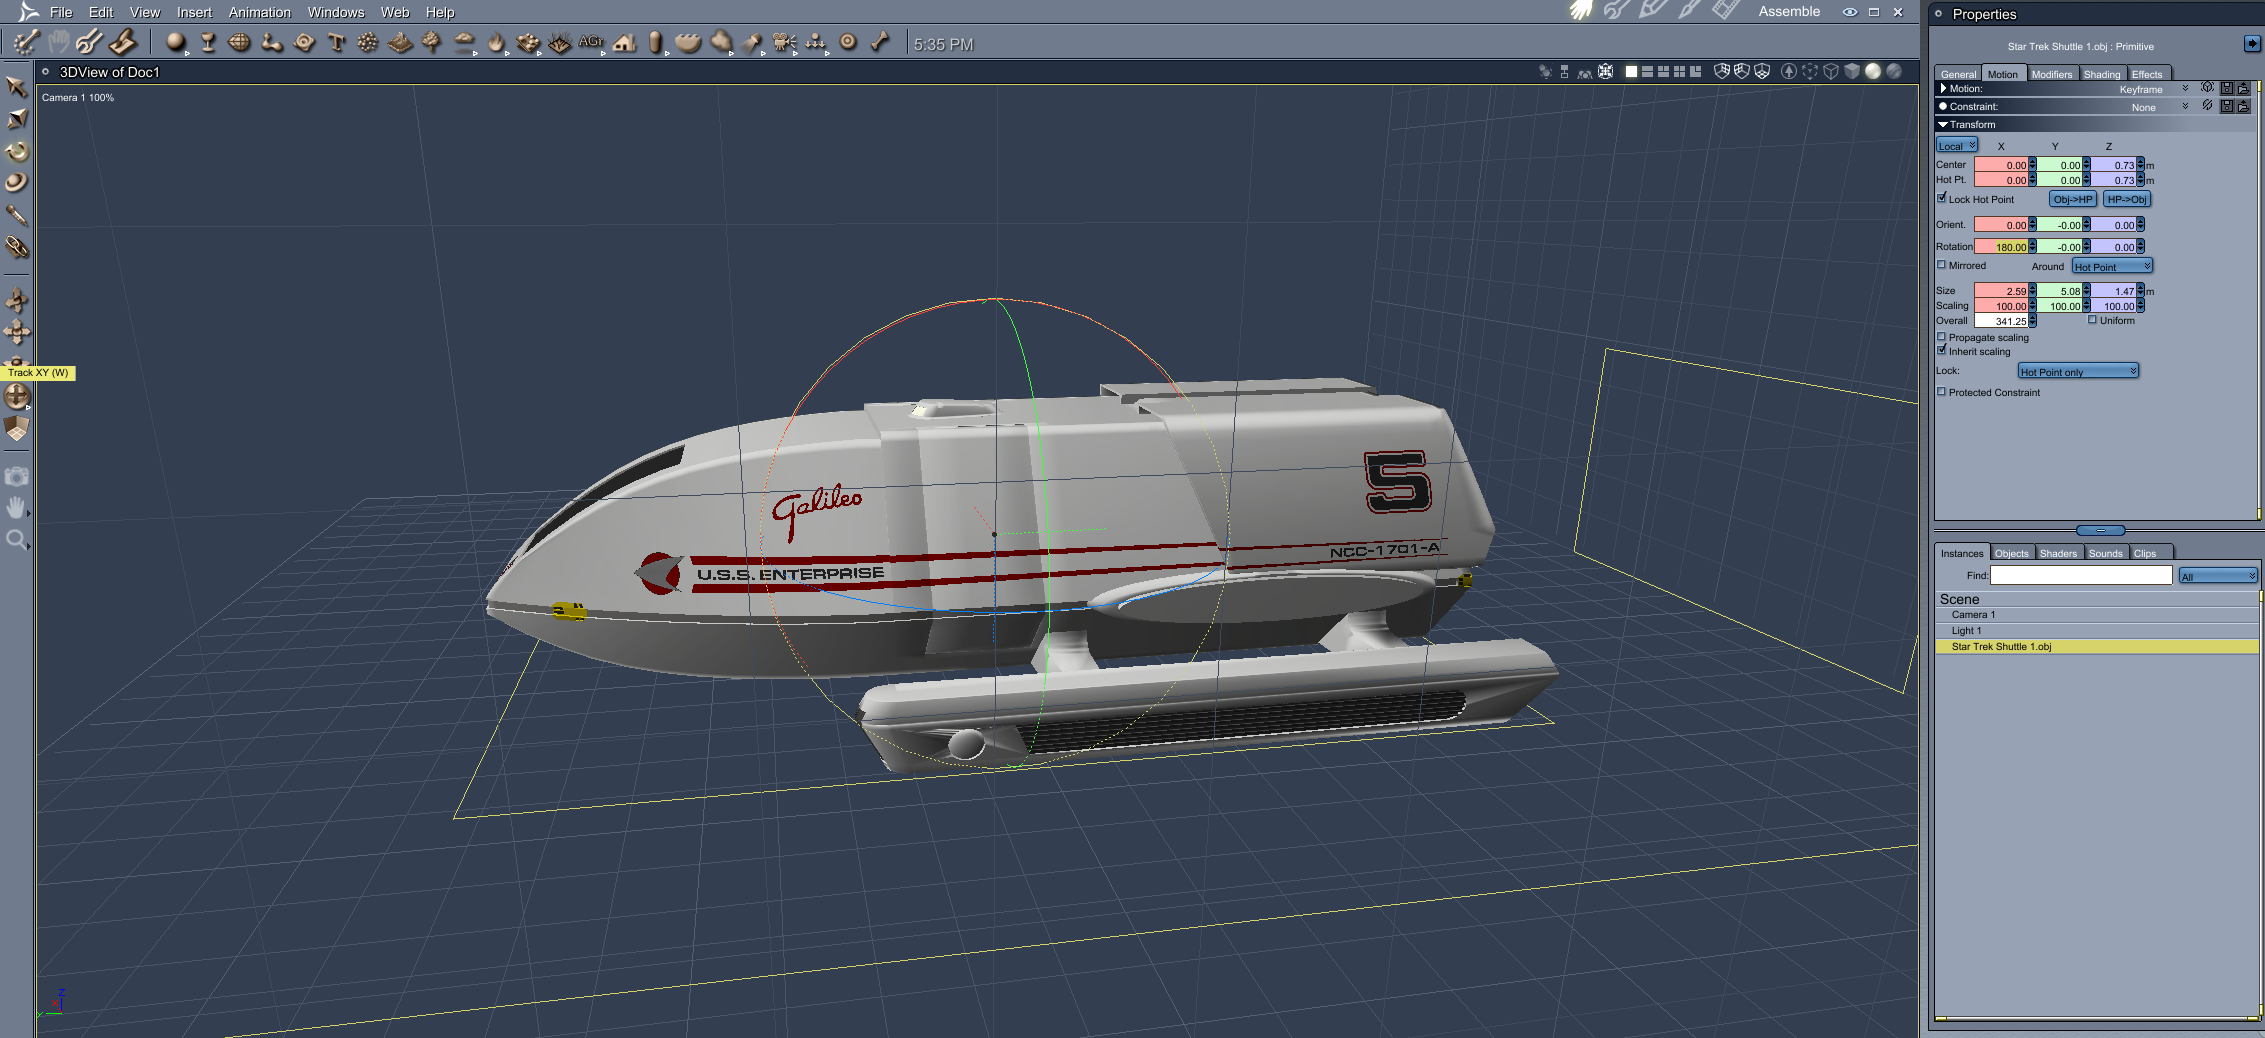Select the Zoom magnifier tool
The image size is (2265, 1038).
point(16,540)
